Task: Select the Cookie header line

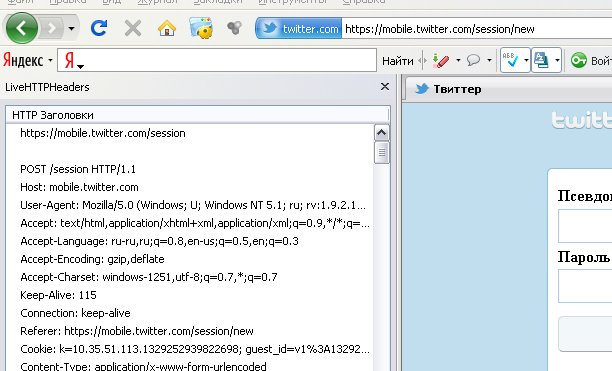Action: coord(195,349)
